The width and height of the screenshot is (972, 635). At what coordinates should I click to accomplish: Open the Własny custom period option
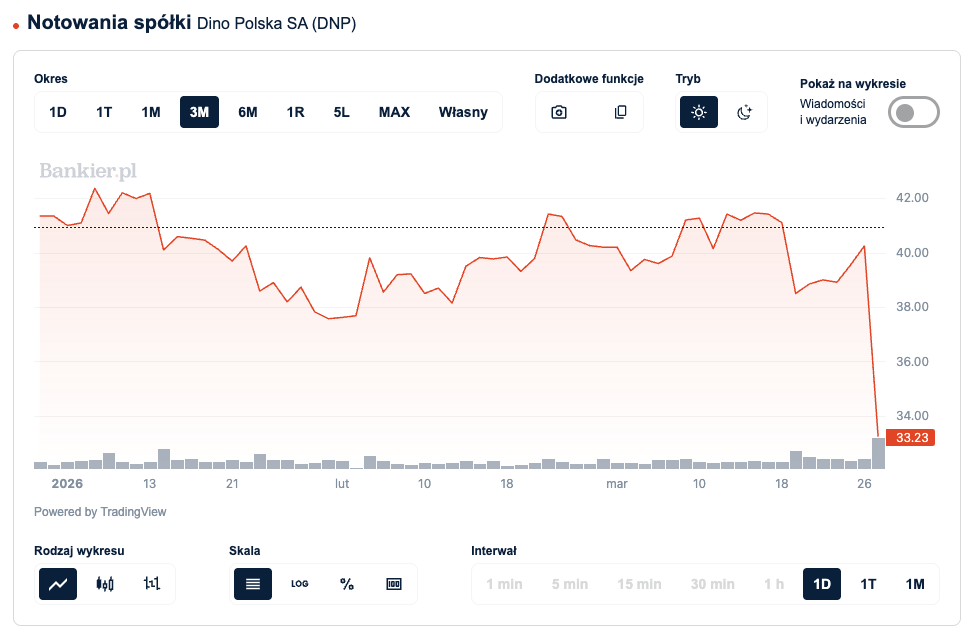463,112
